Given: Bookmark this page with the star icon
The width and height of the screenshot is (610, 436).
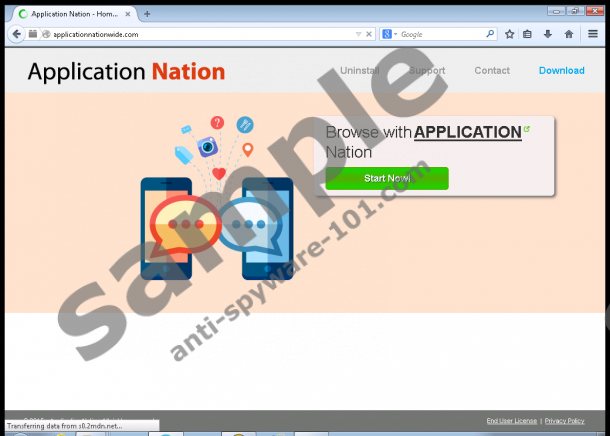Looking at the screenshot, I should click(x=509, y=34).
